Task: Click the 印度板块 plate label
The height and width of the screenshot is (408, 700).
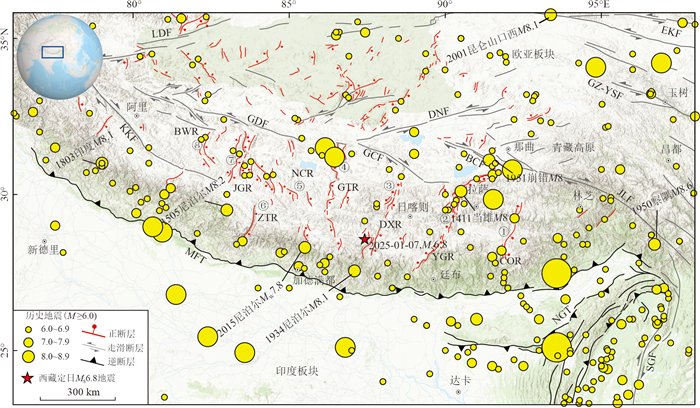Action: (x=297, y=371)
